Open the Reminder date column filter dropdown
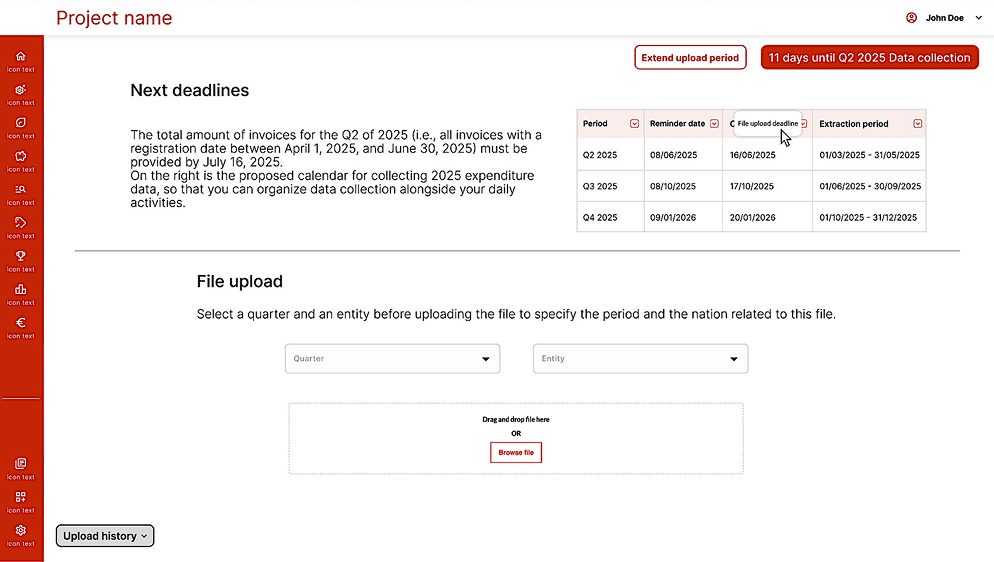The width and height of the screenshot is (994, 562). [714, 124]
